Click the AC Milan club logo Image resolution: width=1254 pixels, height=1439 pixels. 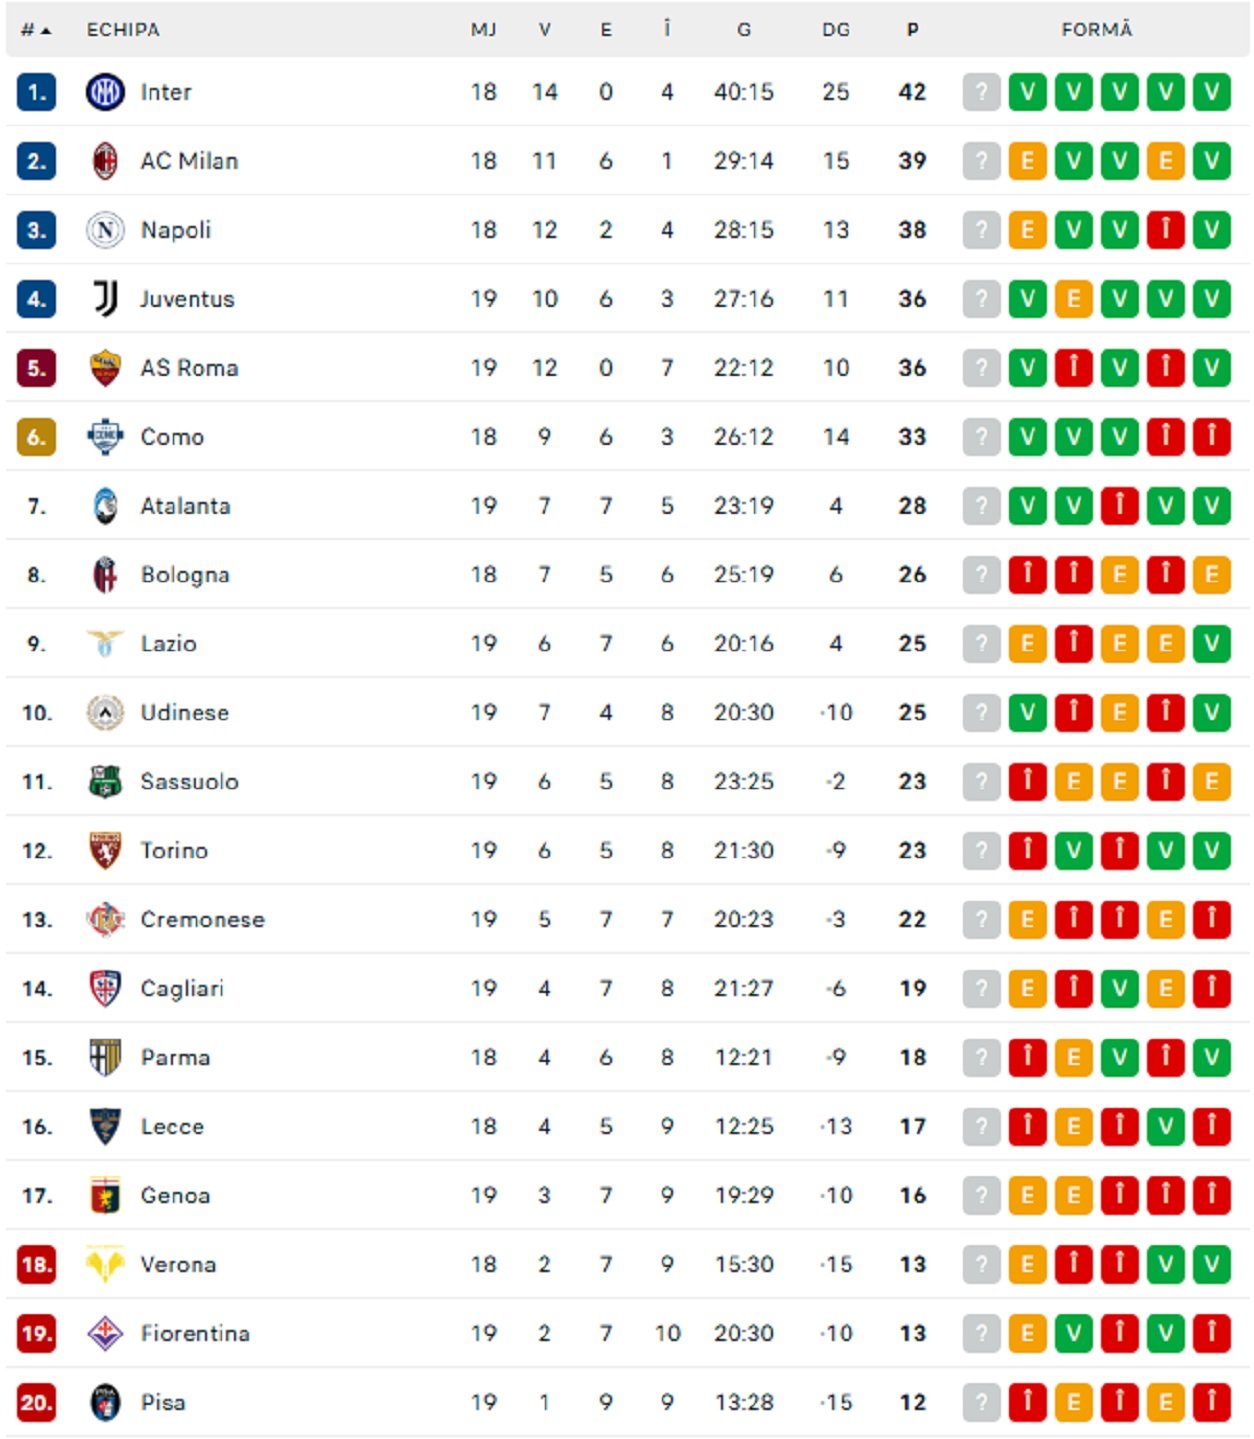(105, 160)
